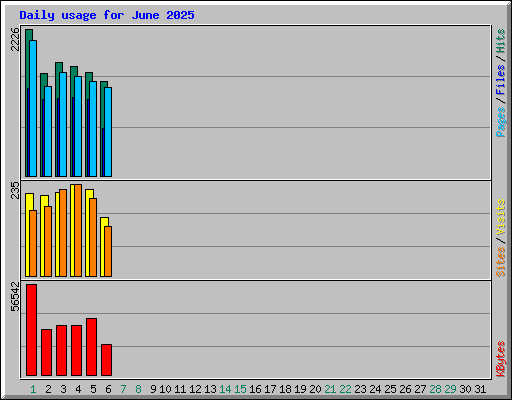
Task: Click the day 3 cyan pages bar
Action: tap(63, 124)
